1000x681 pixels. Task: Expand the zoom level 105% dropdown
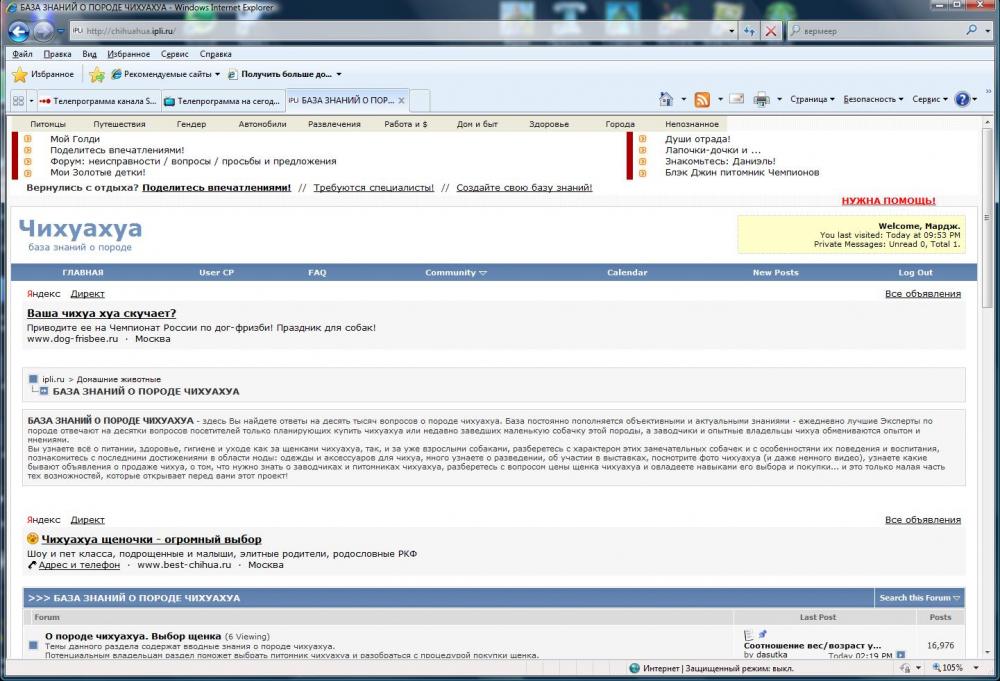[973, 668]
